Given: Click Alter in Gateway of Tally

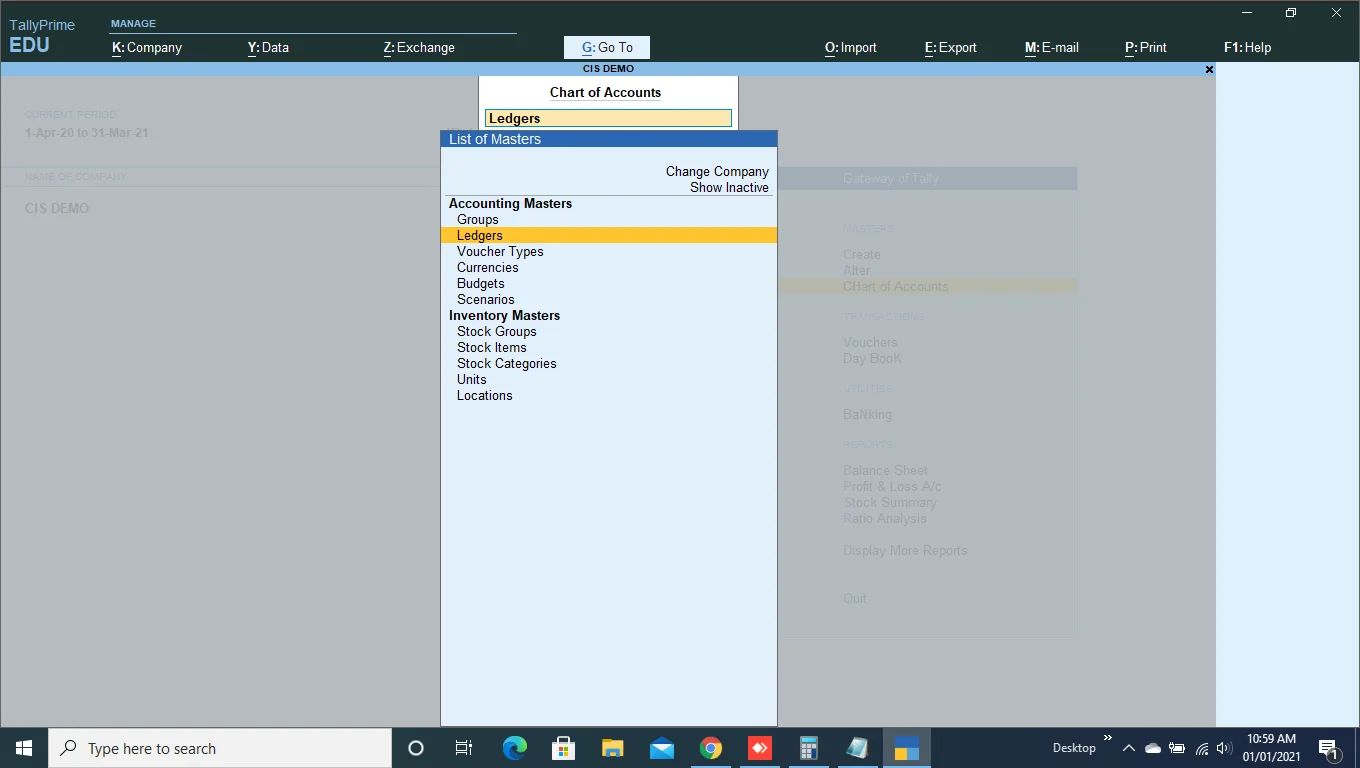Looking at the screenshot, I should click(x=856, y=270).
